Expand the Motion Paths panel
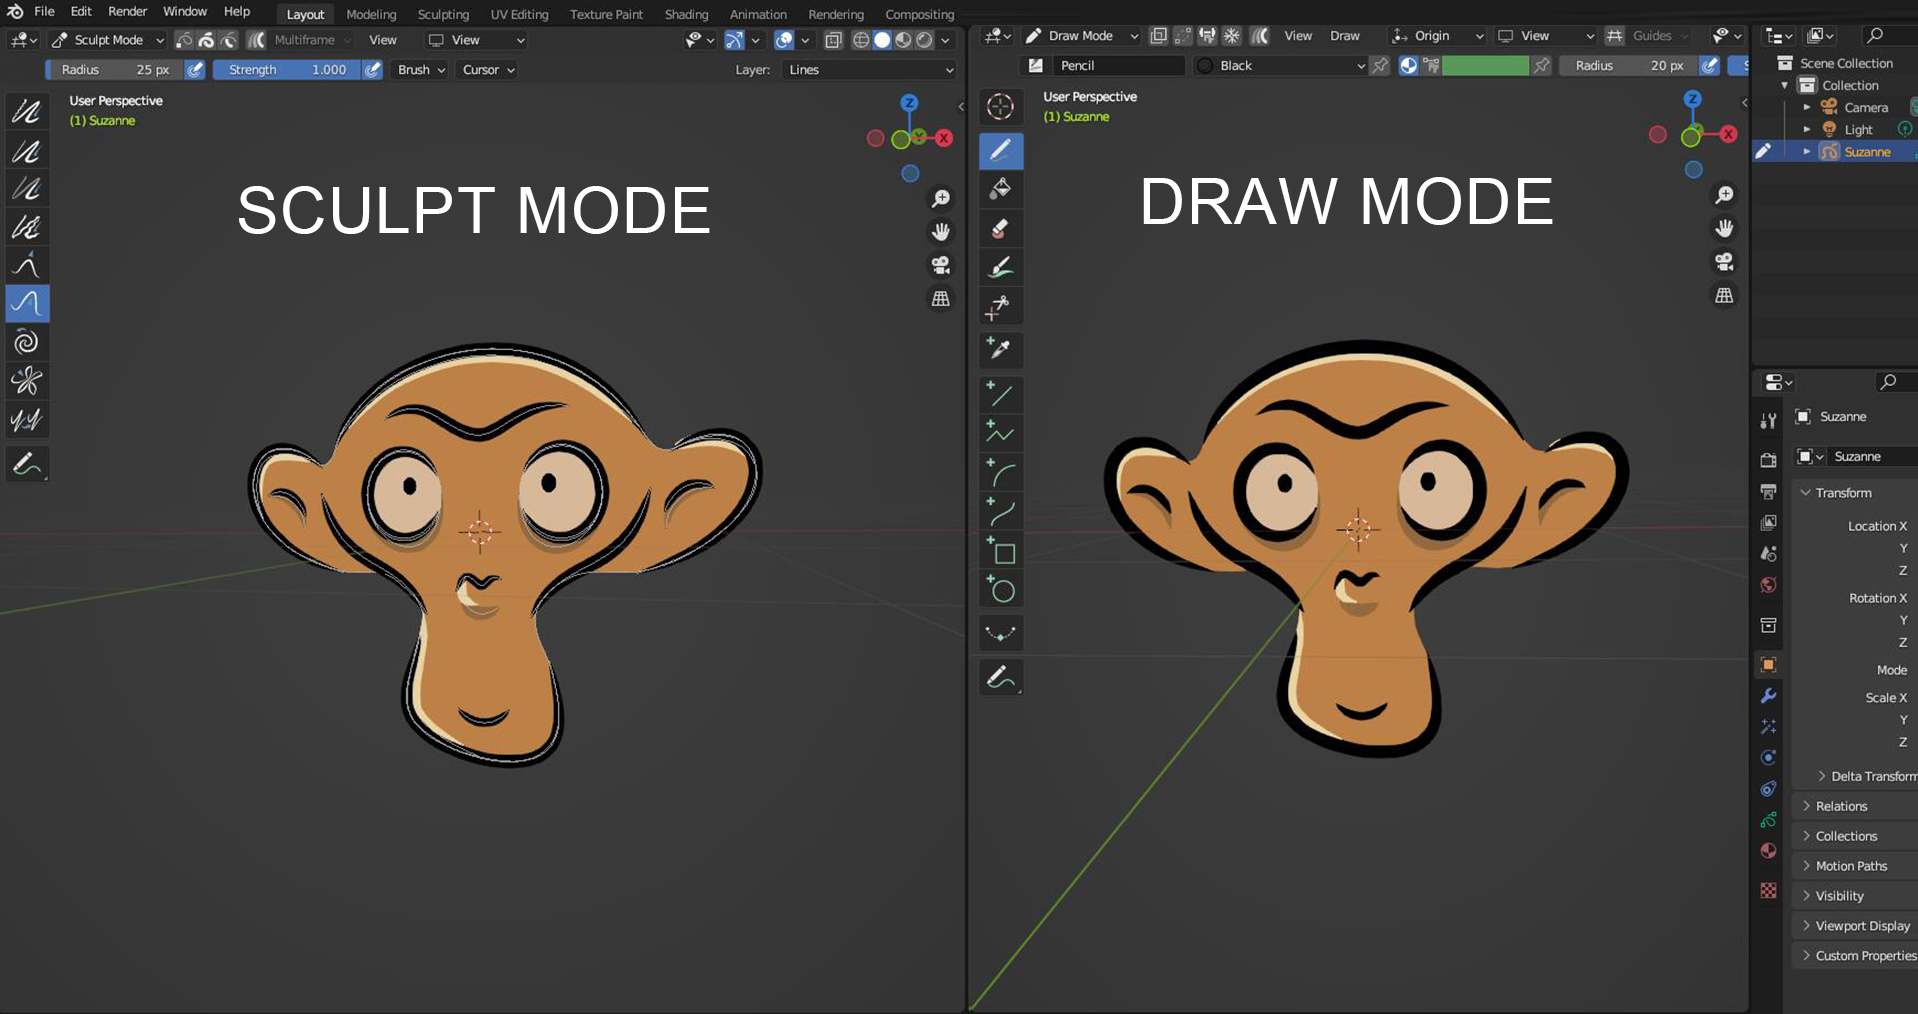This screenshot has width=1918, height=1014. pyautogui.click(x=1851, y=866)
